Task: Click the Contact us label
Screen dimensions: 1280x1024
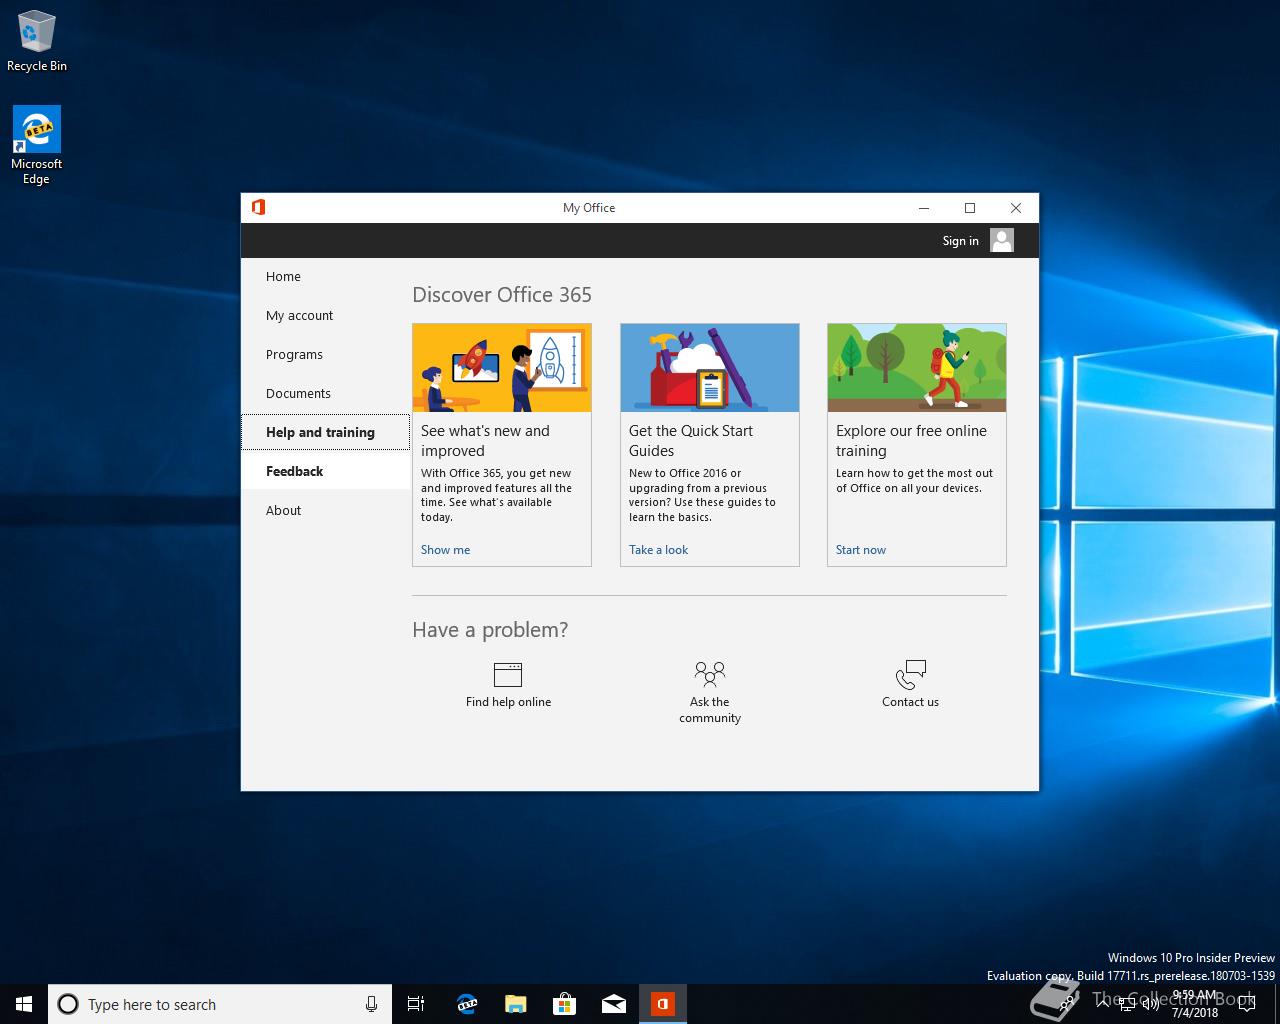Action: pyautogui.click(x=910, y=702)
